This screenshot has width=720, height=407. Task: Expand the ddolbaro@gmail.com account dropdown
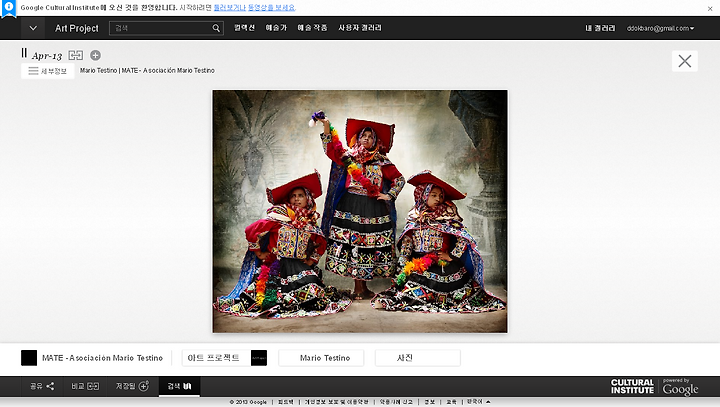click(660, 28)
